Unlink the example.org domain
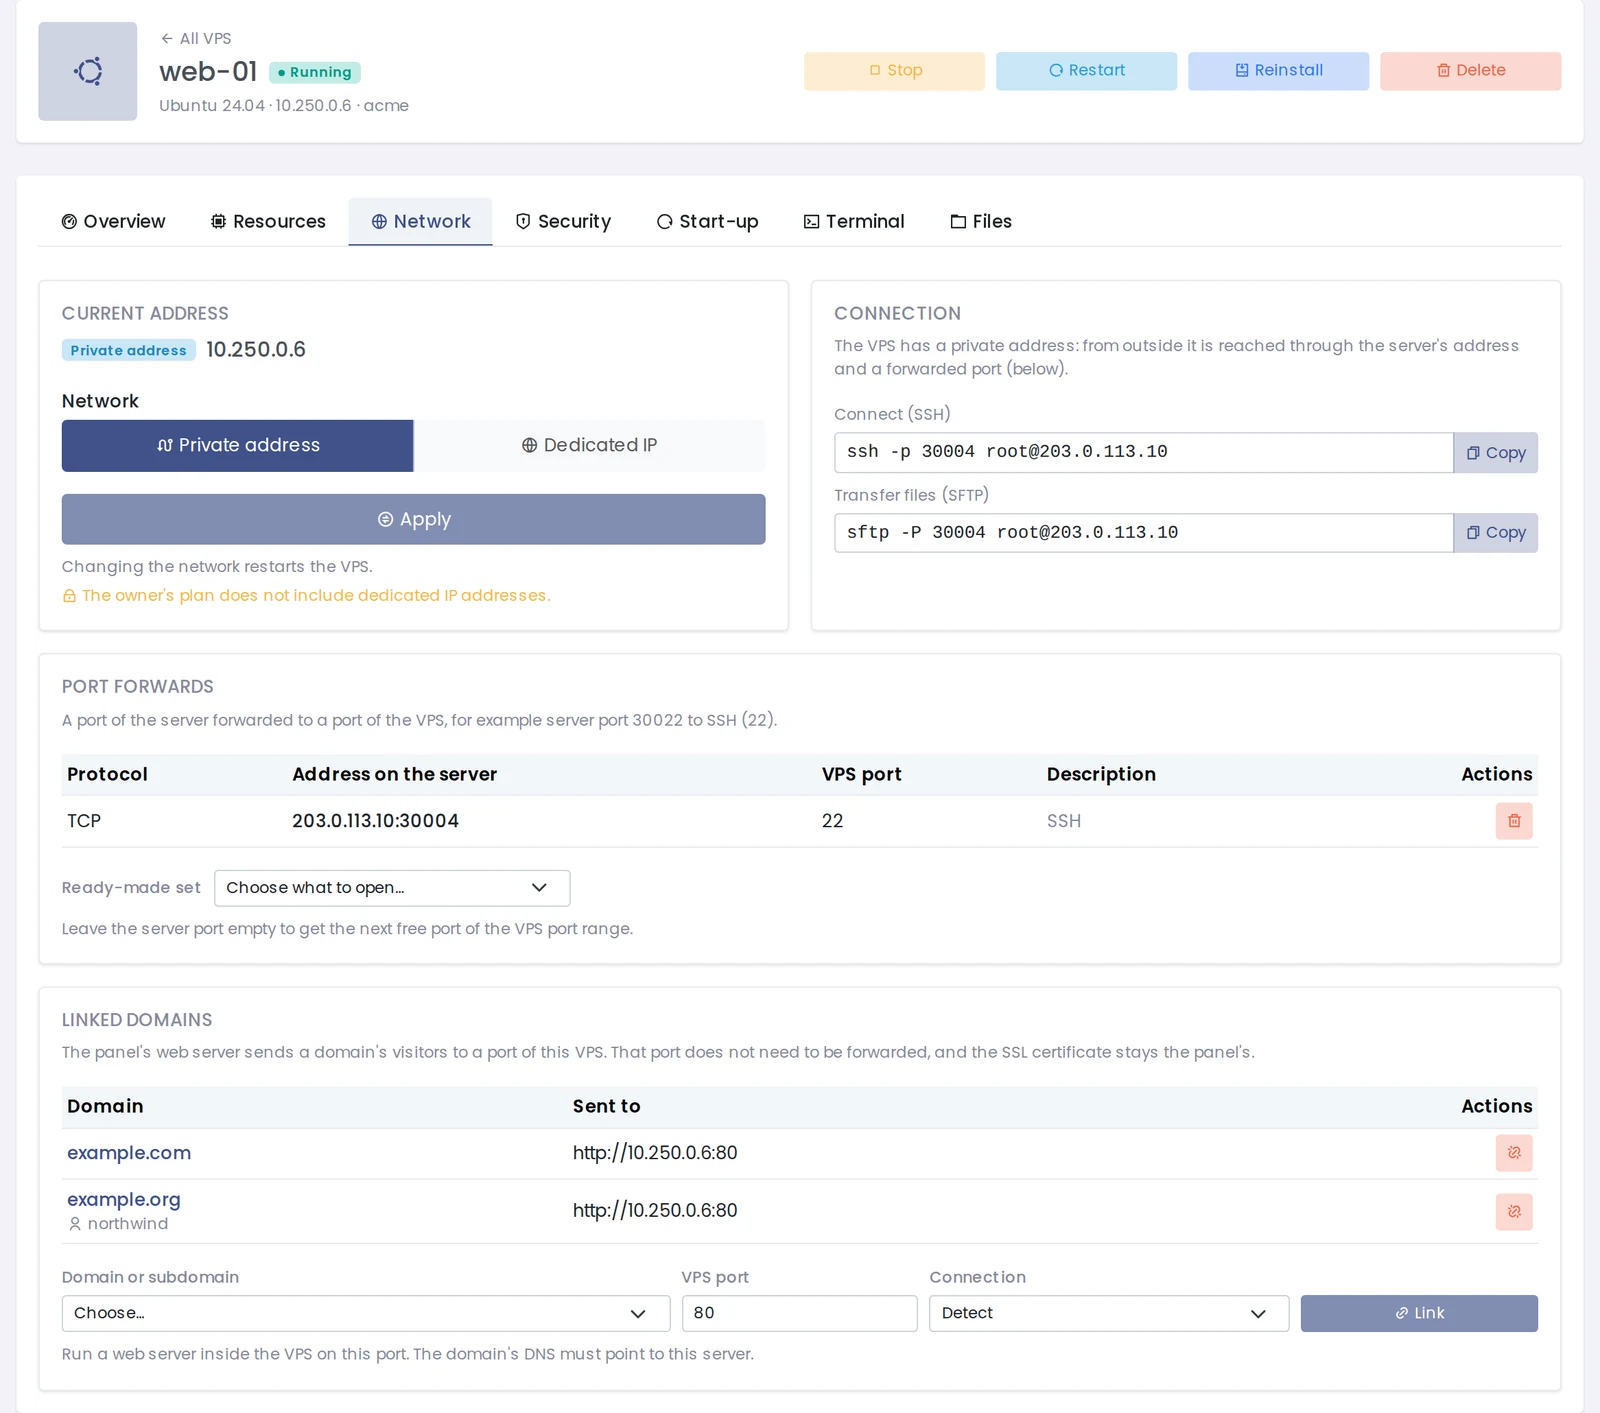 point(1514,1212)
